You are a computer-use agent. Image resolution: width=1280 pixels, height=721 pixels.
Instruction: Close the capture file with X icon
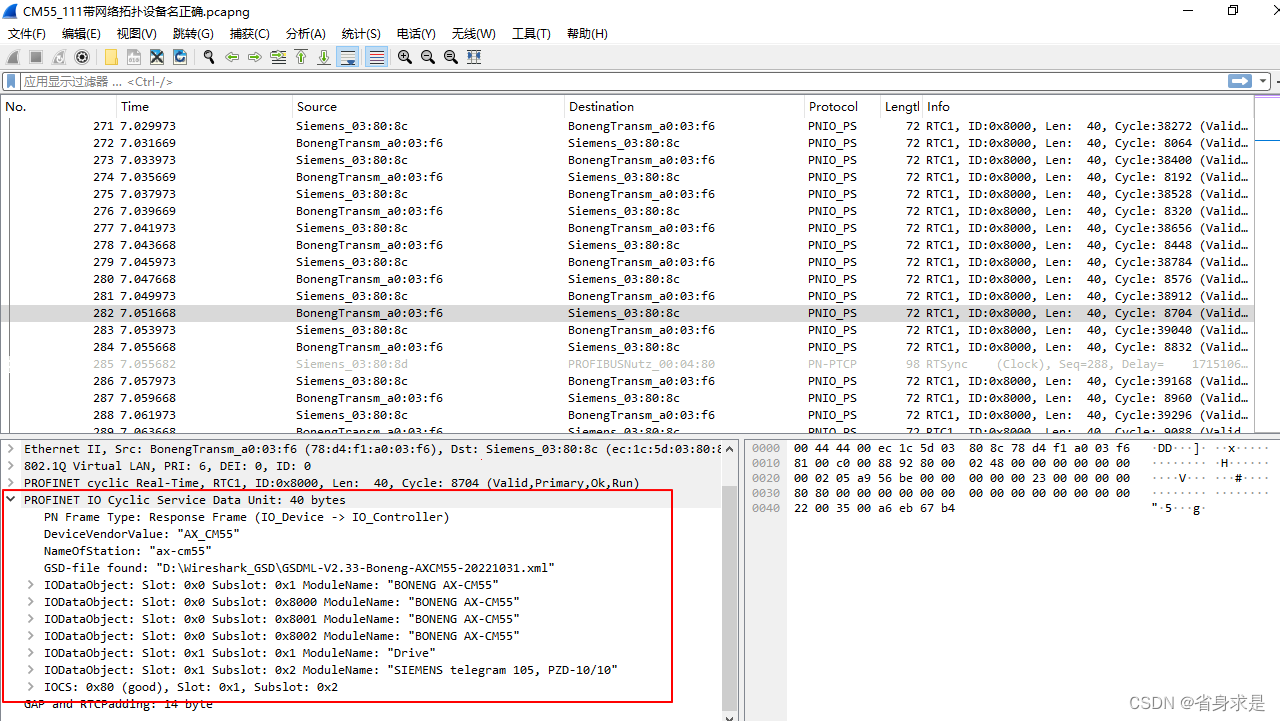click(x=157, y=57)
